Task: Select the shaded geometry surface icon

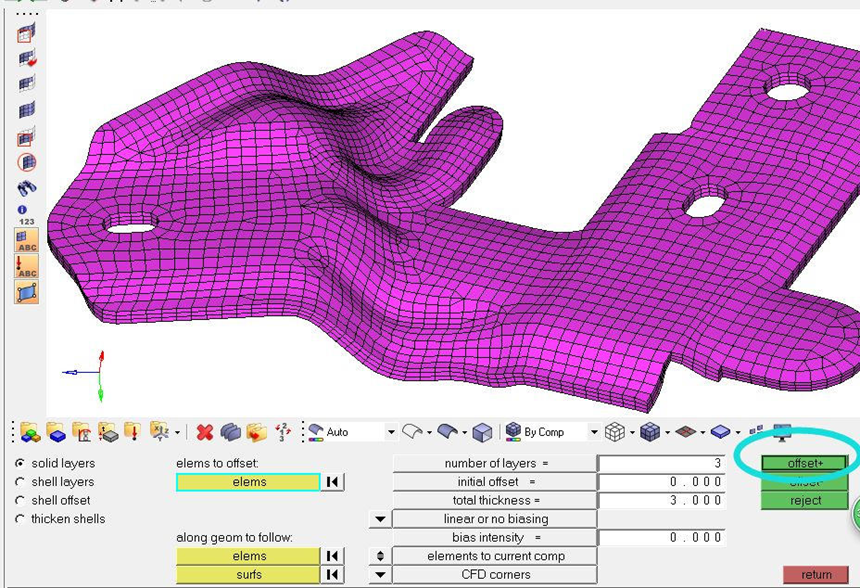Action: [447, 432]
